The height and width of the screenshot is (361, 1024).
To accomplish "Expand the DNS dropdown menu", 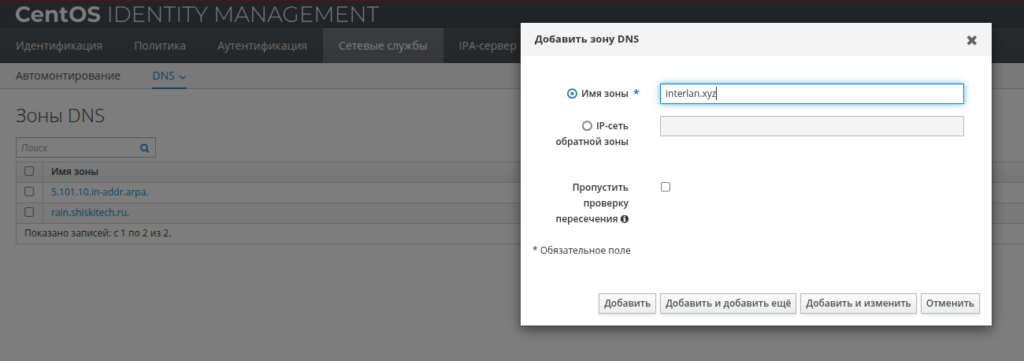I will coord(169,76).
